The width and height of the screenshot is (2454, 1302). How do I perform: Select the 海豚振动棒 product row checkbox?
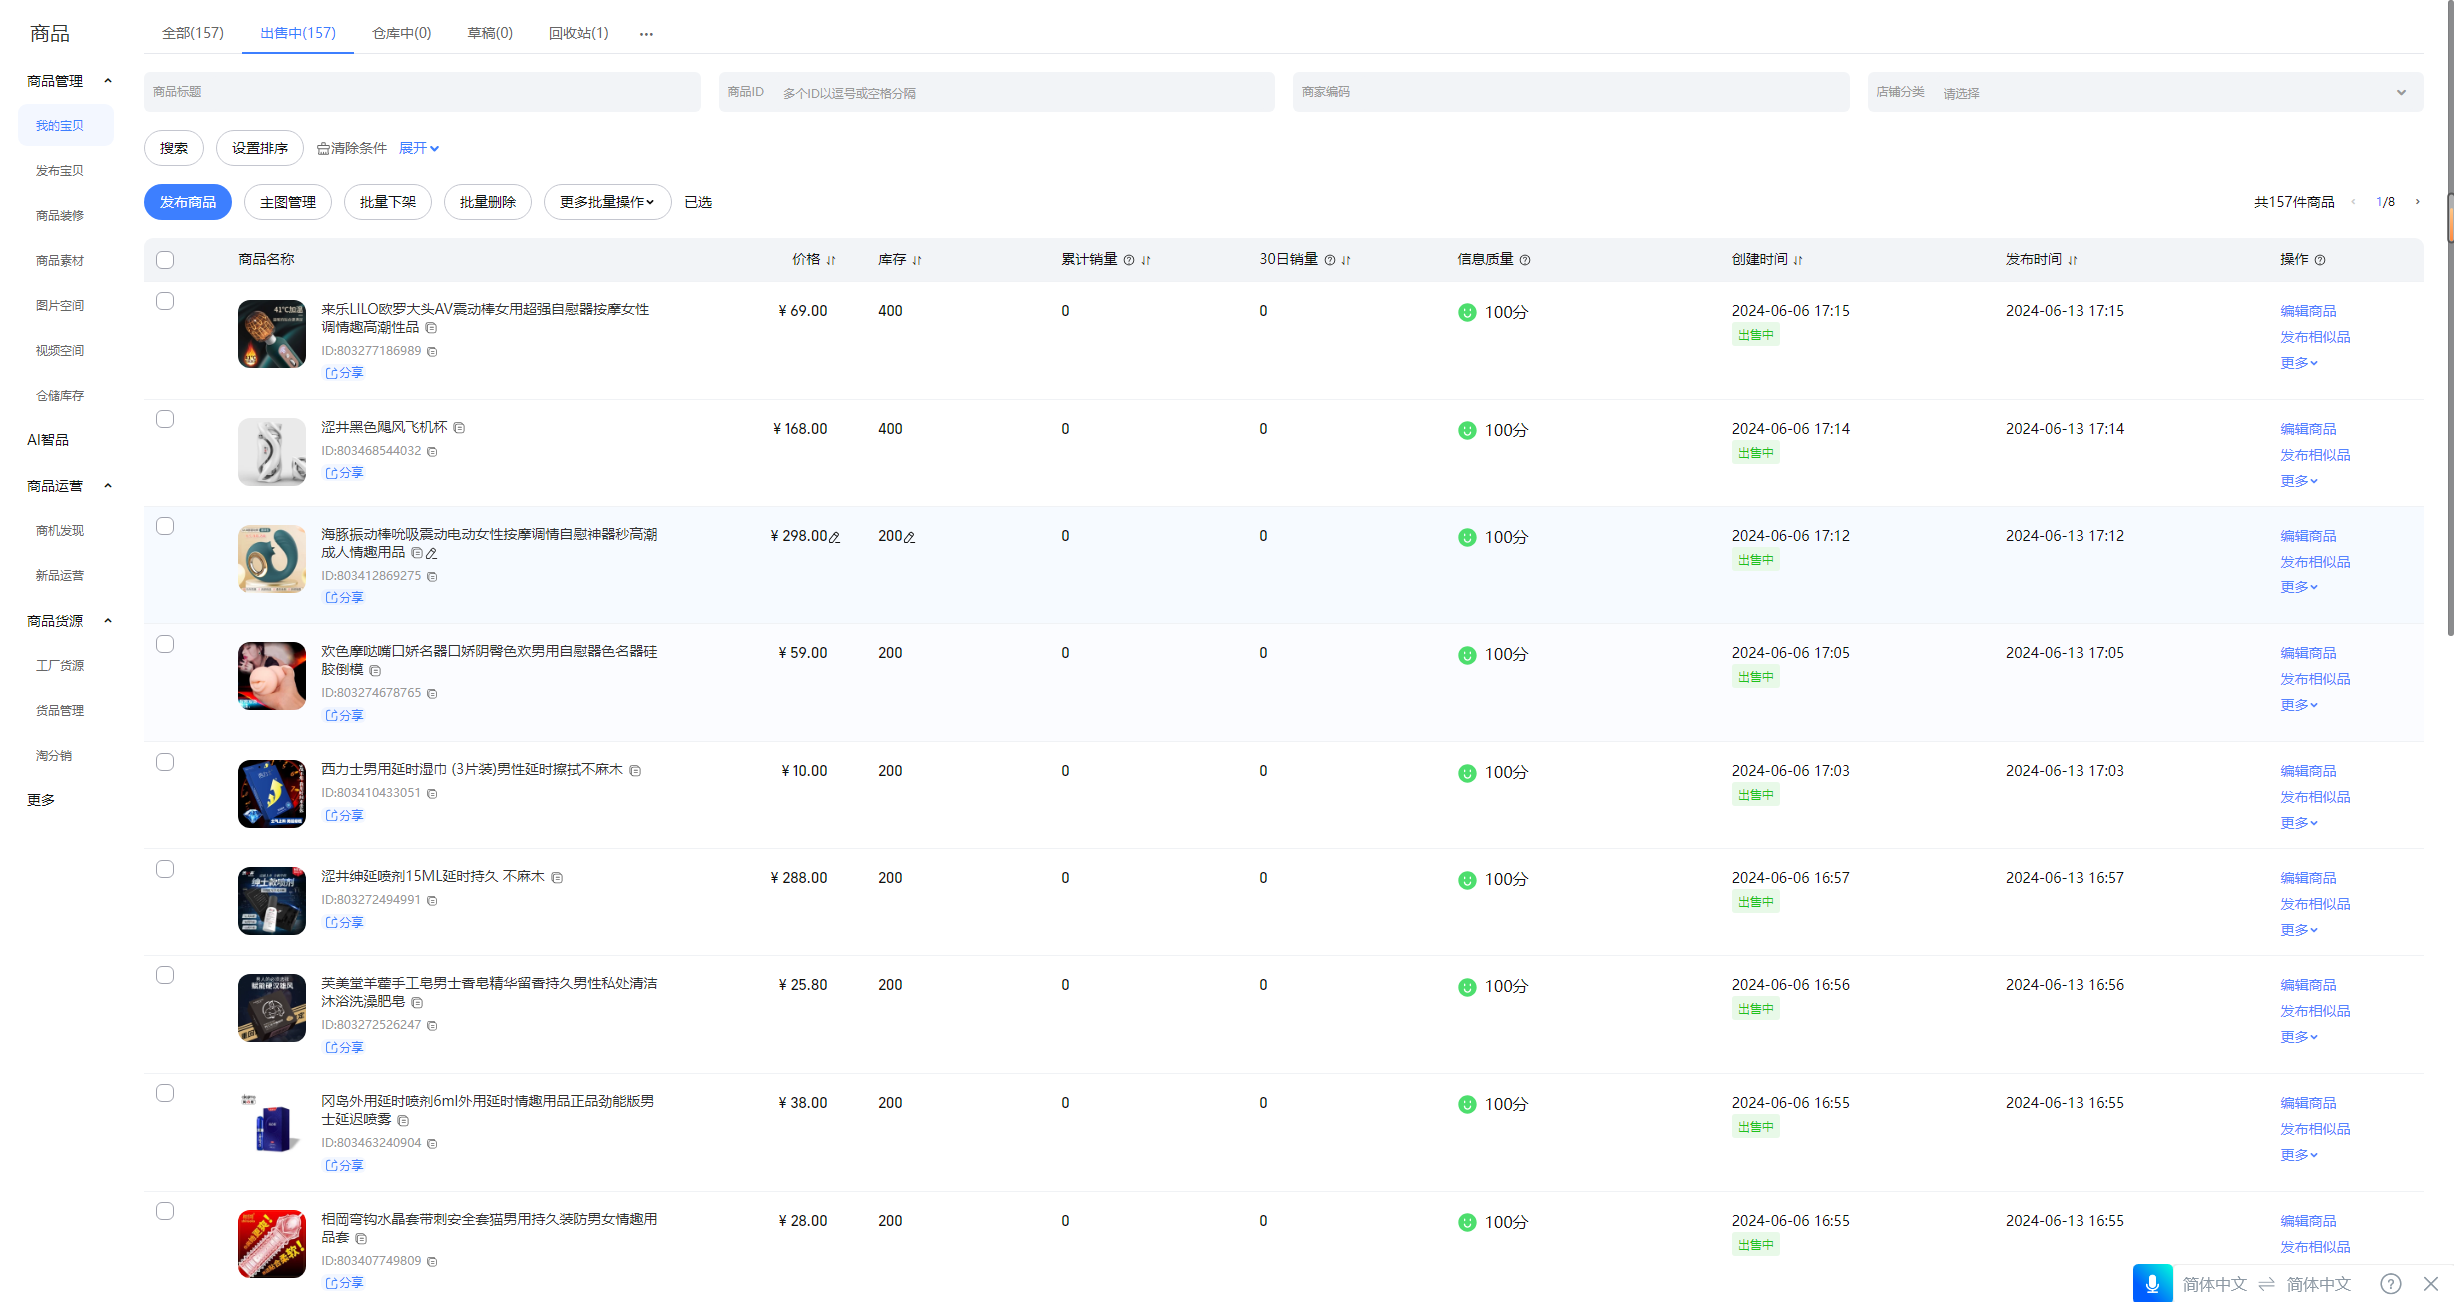[165, 526]
